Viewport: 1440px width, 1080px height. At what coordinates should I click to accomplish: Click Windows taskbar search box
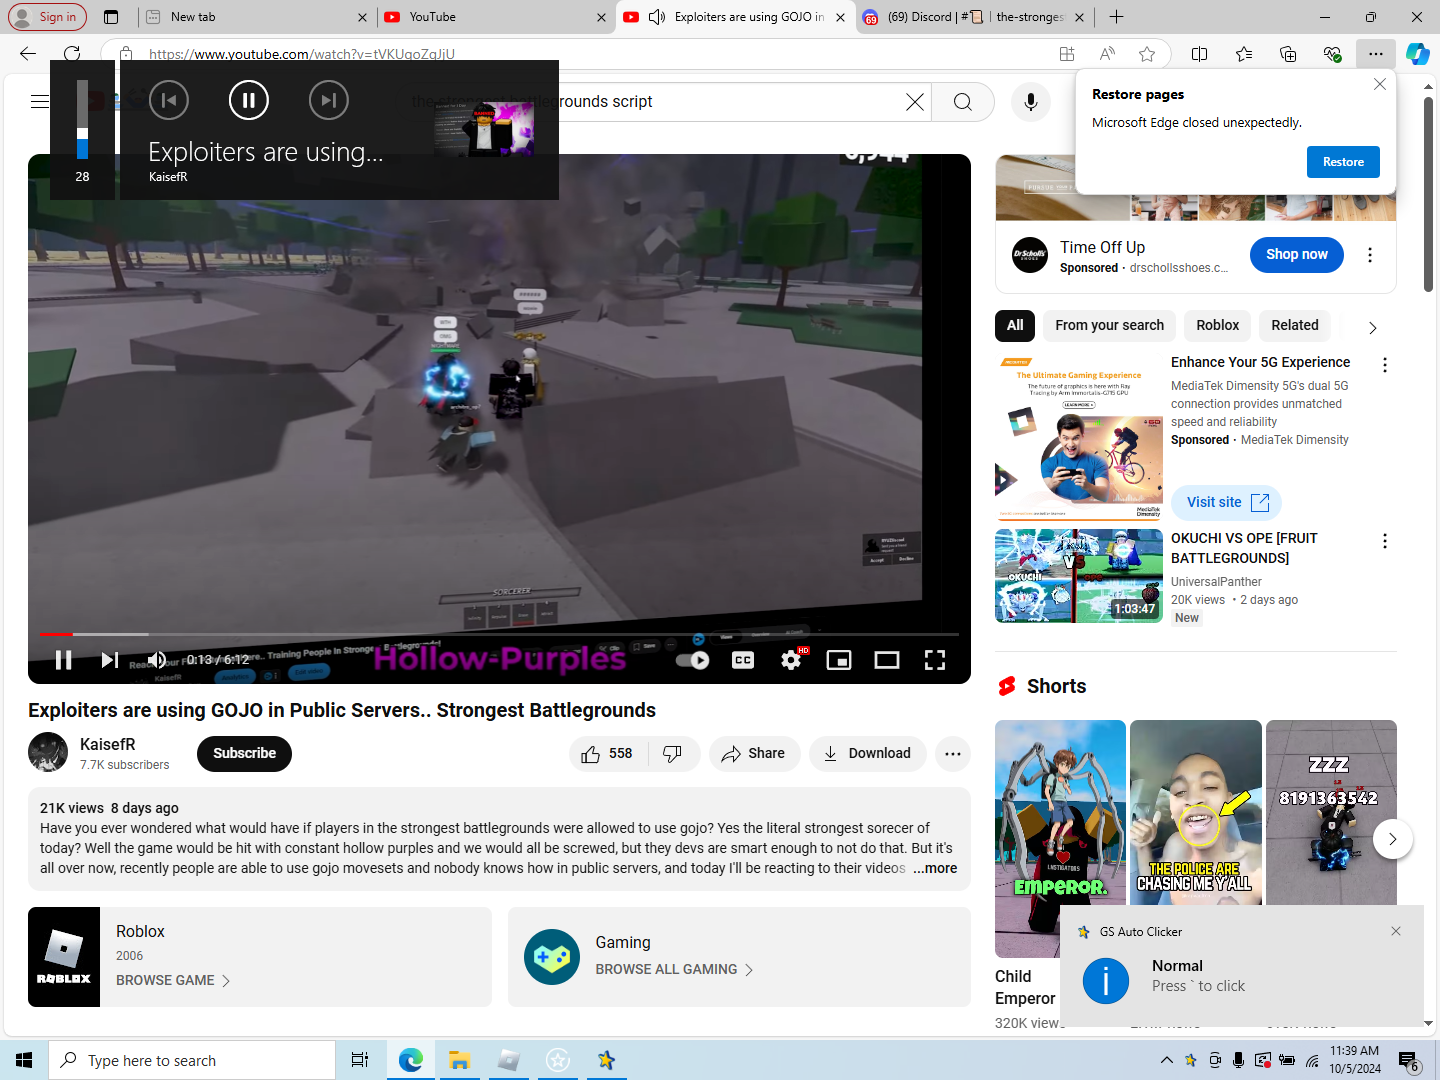tap(192, 1060)
